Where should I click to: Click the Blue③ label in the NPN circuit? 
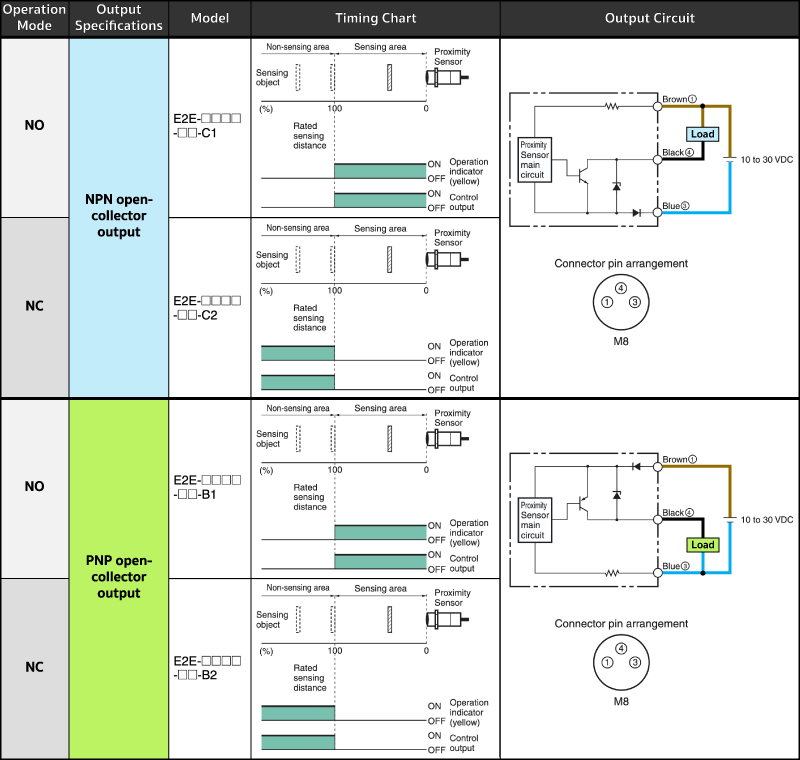click(x=676, y=206)
